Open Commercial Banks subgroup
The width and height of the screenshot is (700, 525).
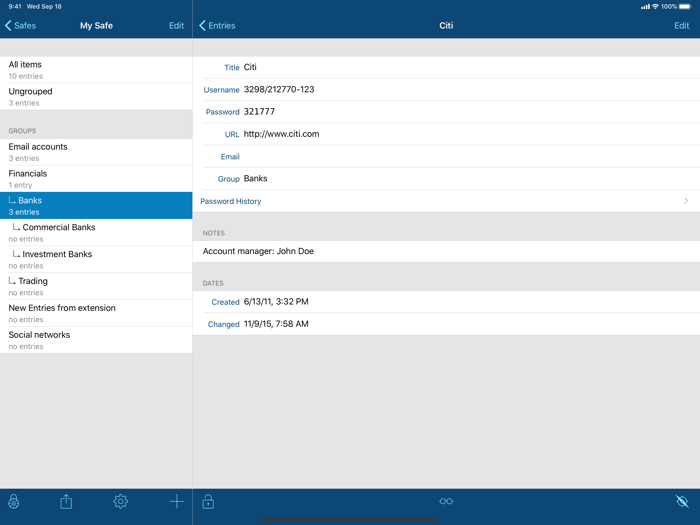(x=96, y=232)
